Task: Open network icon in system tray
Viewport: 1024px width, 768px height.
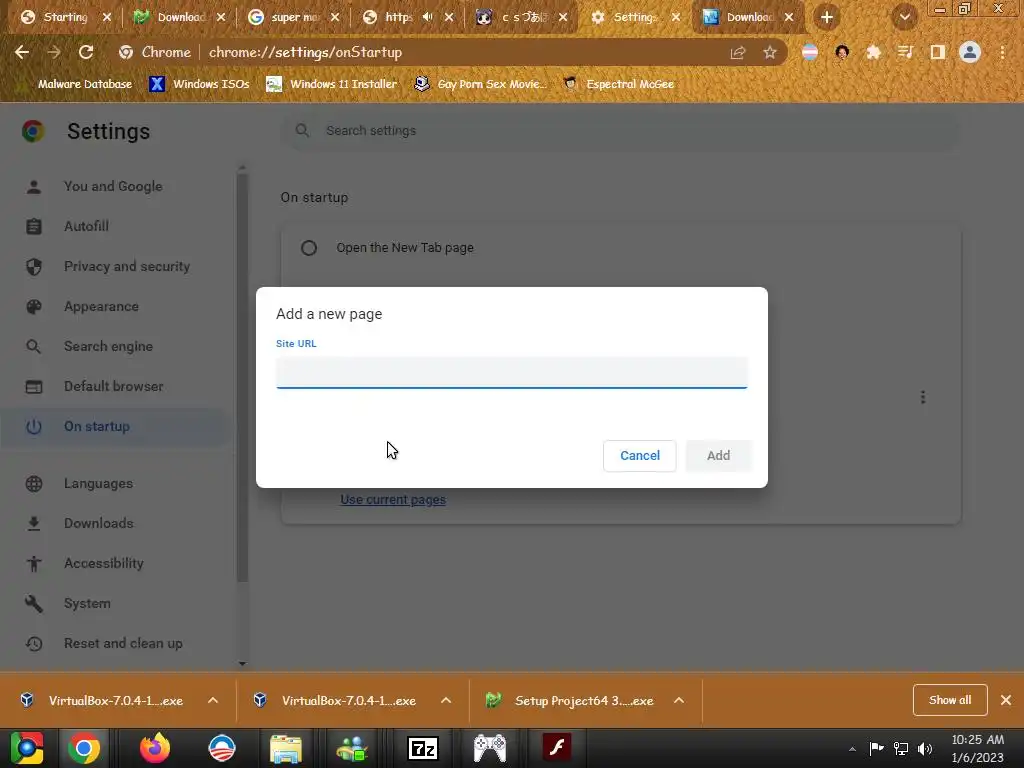Action: pyautogui.click(x=901, y=748)
